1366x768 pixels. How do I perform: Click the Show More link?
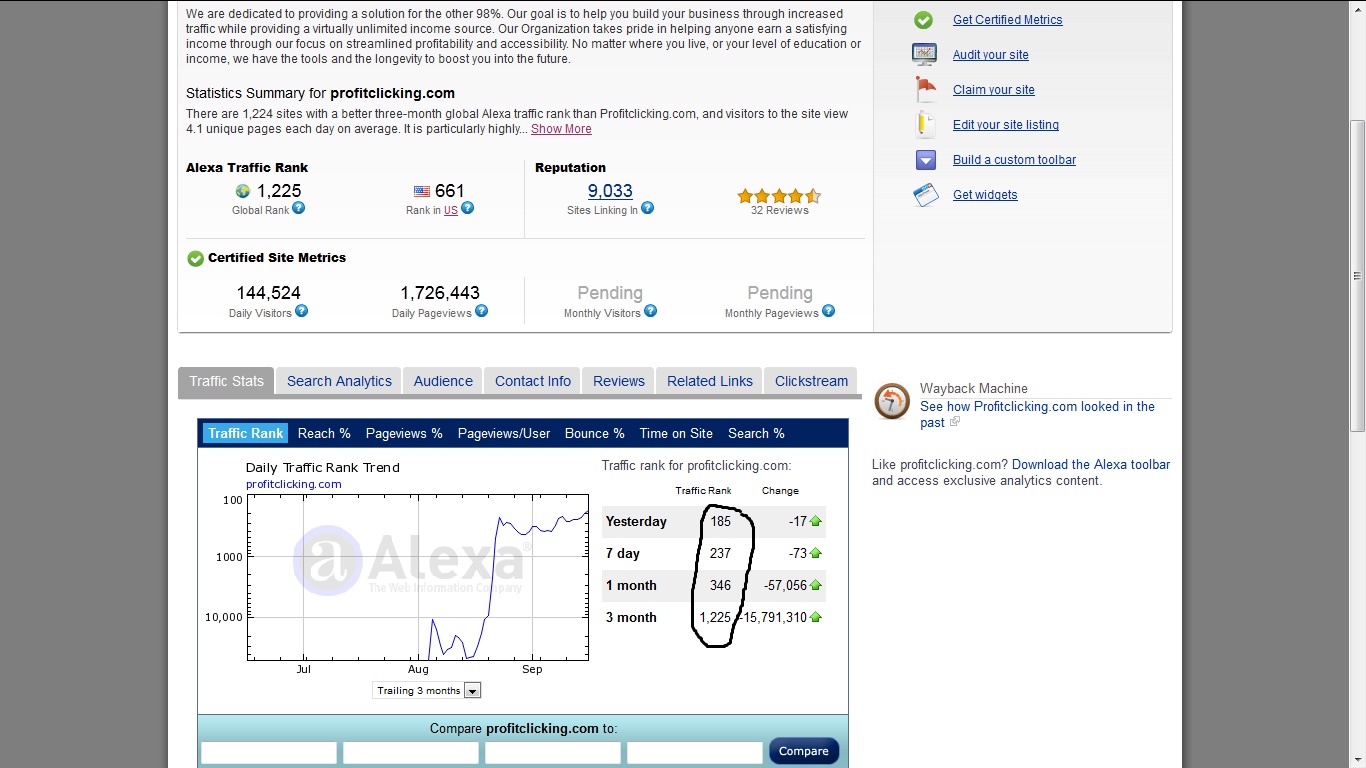click(x=561, y=129)
